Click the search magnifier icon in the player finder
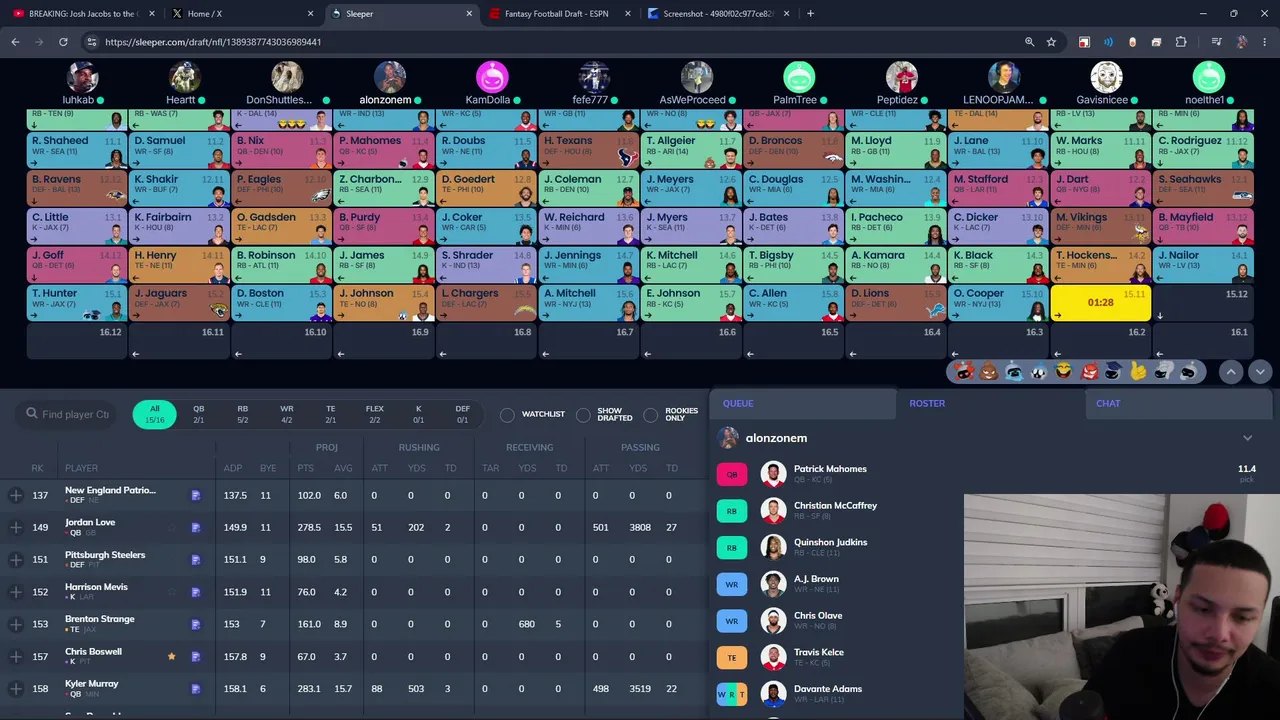1280x720 pixels. tap(32, 414)
